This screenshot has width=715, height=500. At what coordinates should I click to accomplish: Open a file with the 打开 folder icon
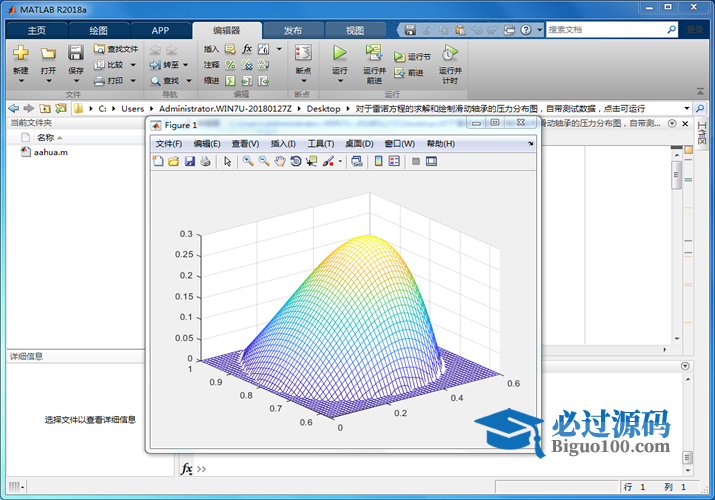click(48, 53)
